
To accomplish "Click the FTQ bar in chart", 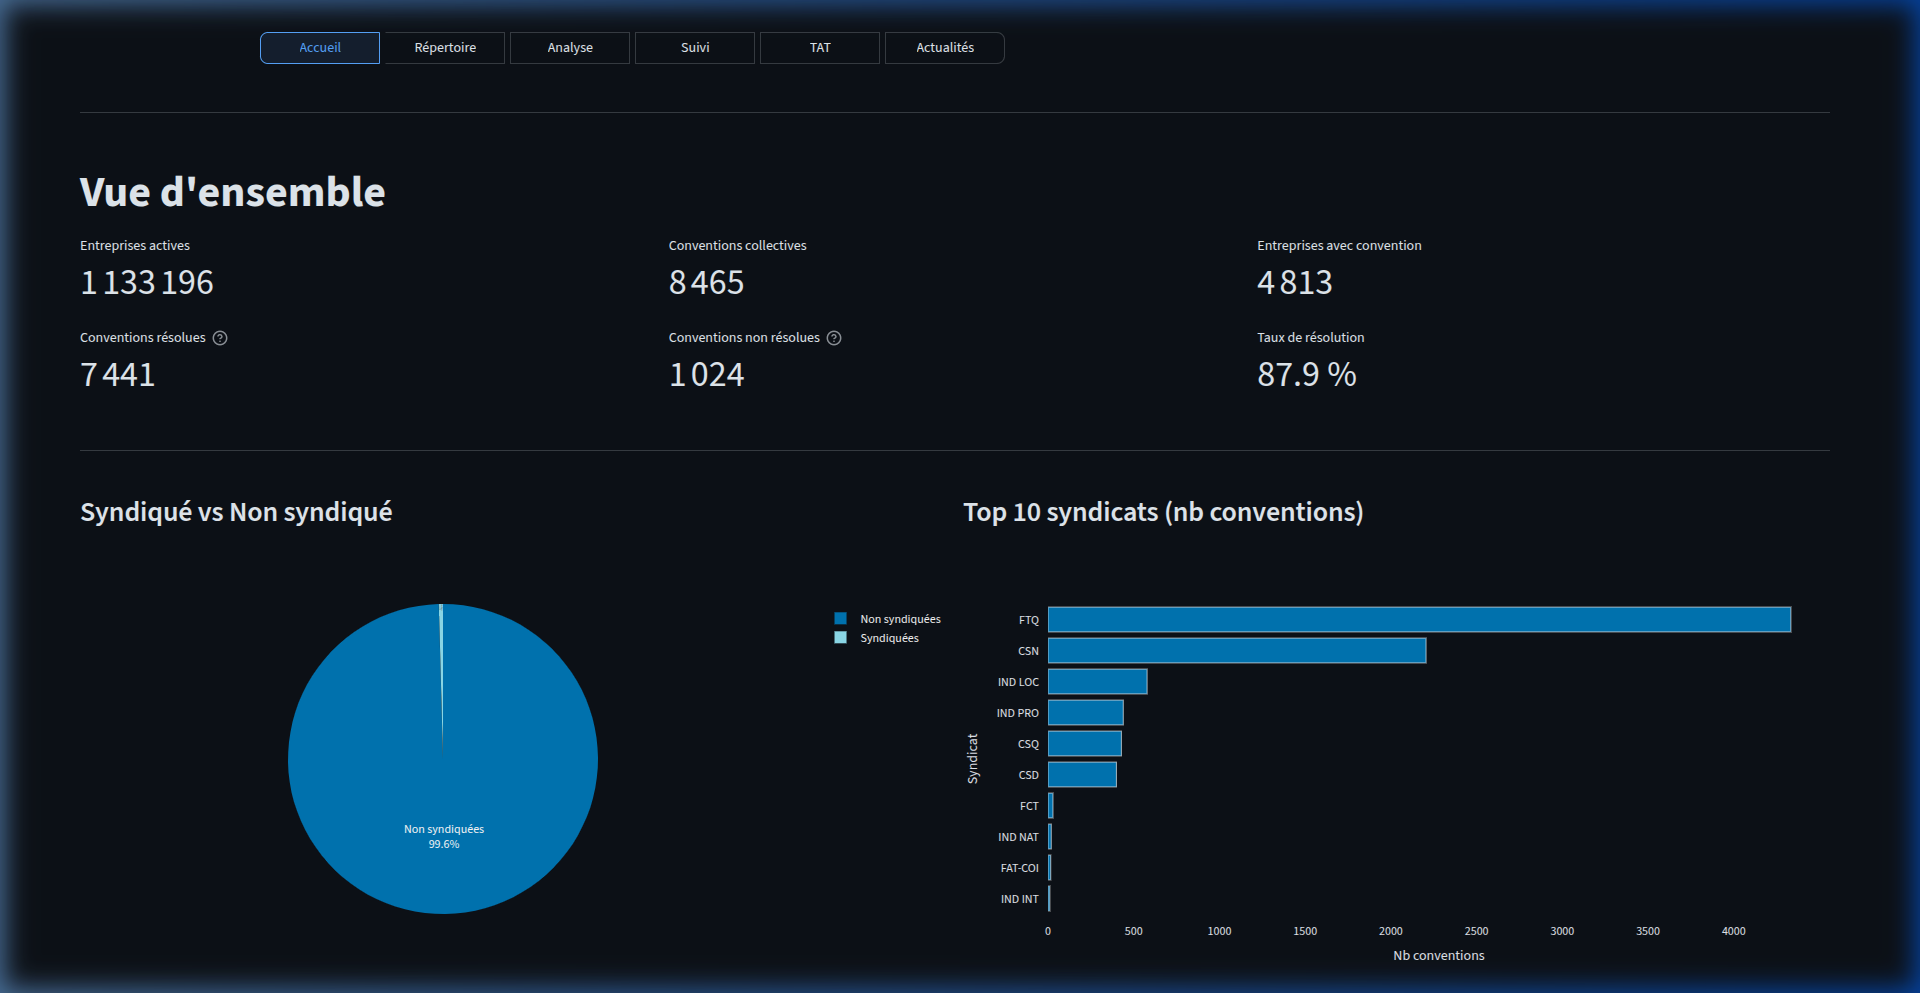I will (x=1418, y=620).
